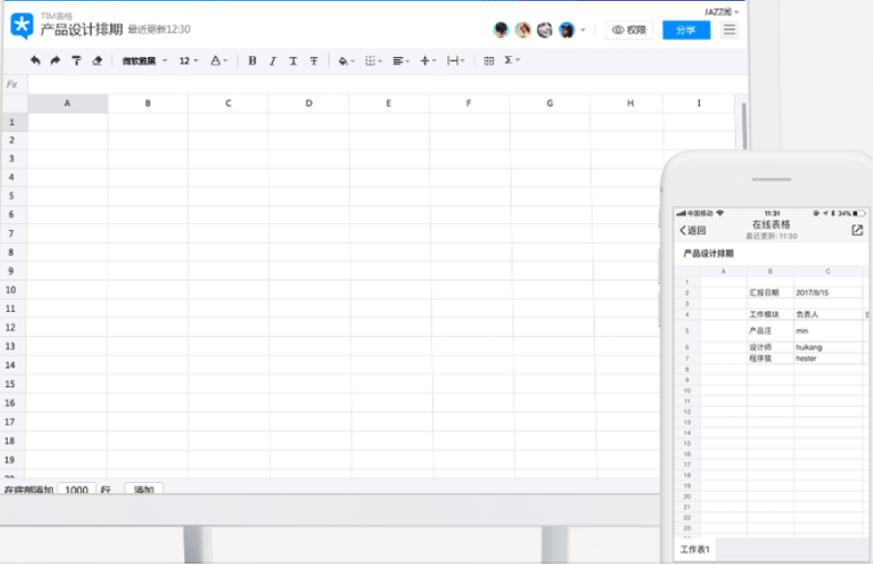This screenshot has width=873, height=564.
Task: Click the blue 分享 button
Action: tap(686, 30)
